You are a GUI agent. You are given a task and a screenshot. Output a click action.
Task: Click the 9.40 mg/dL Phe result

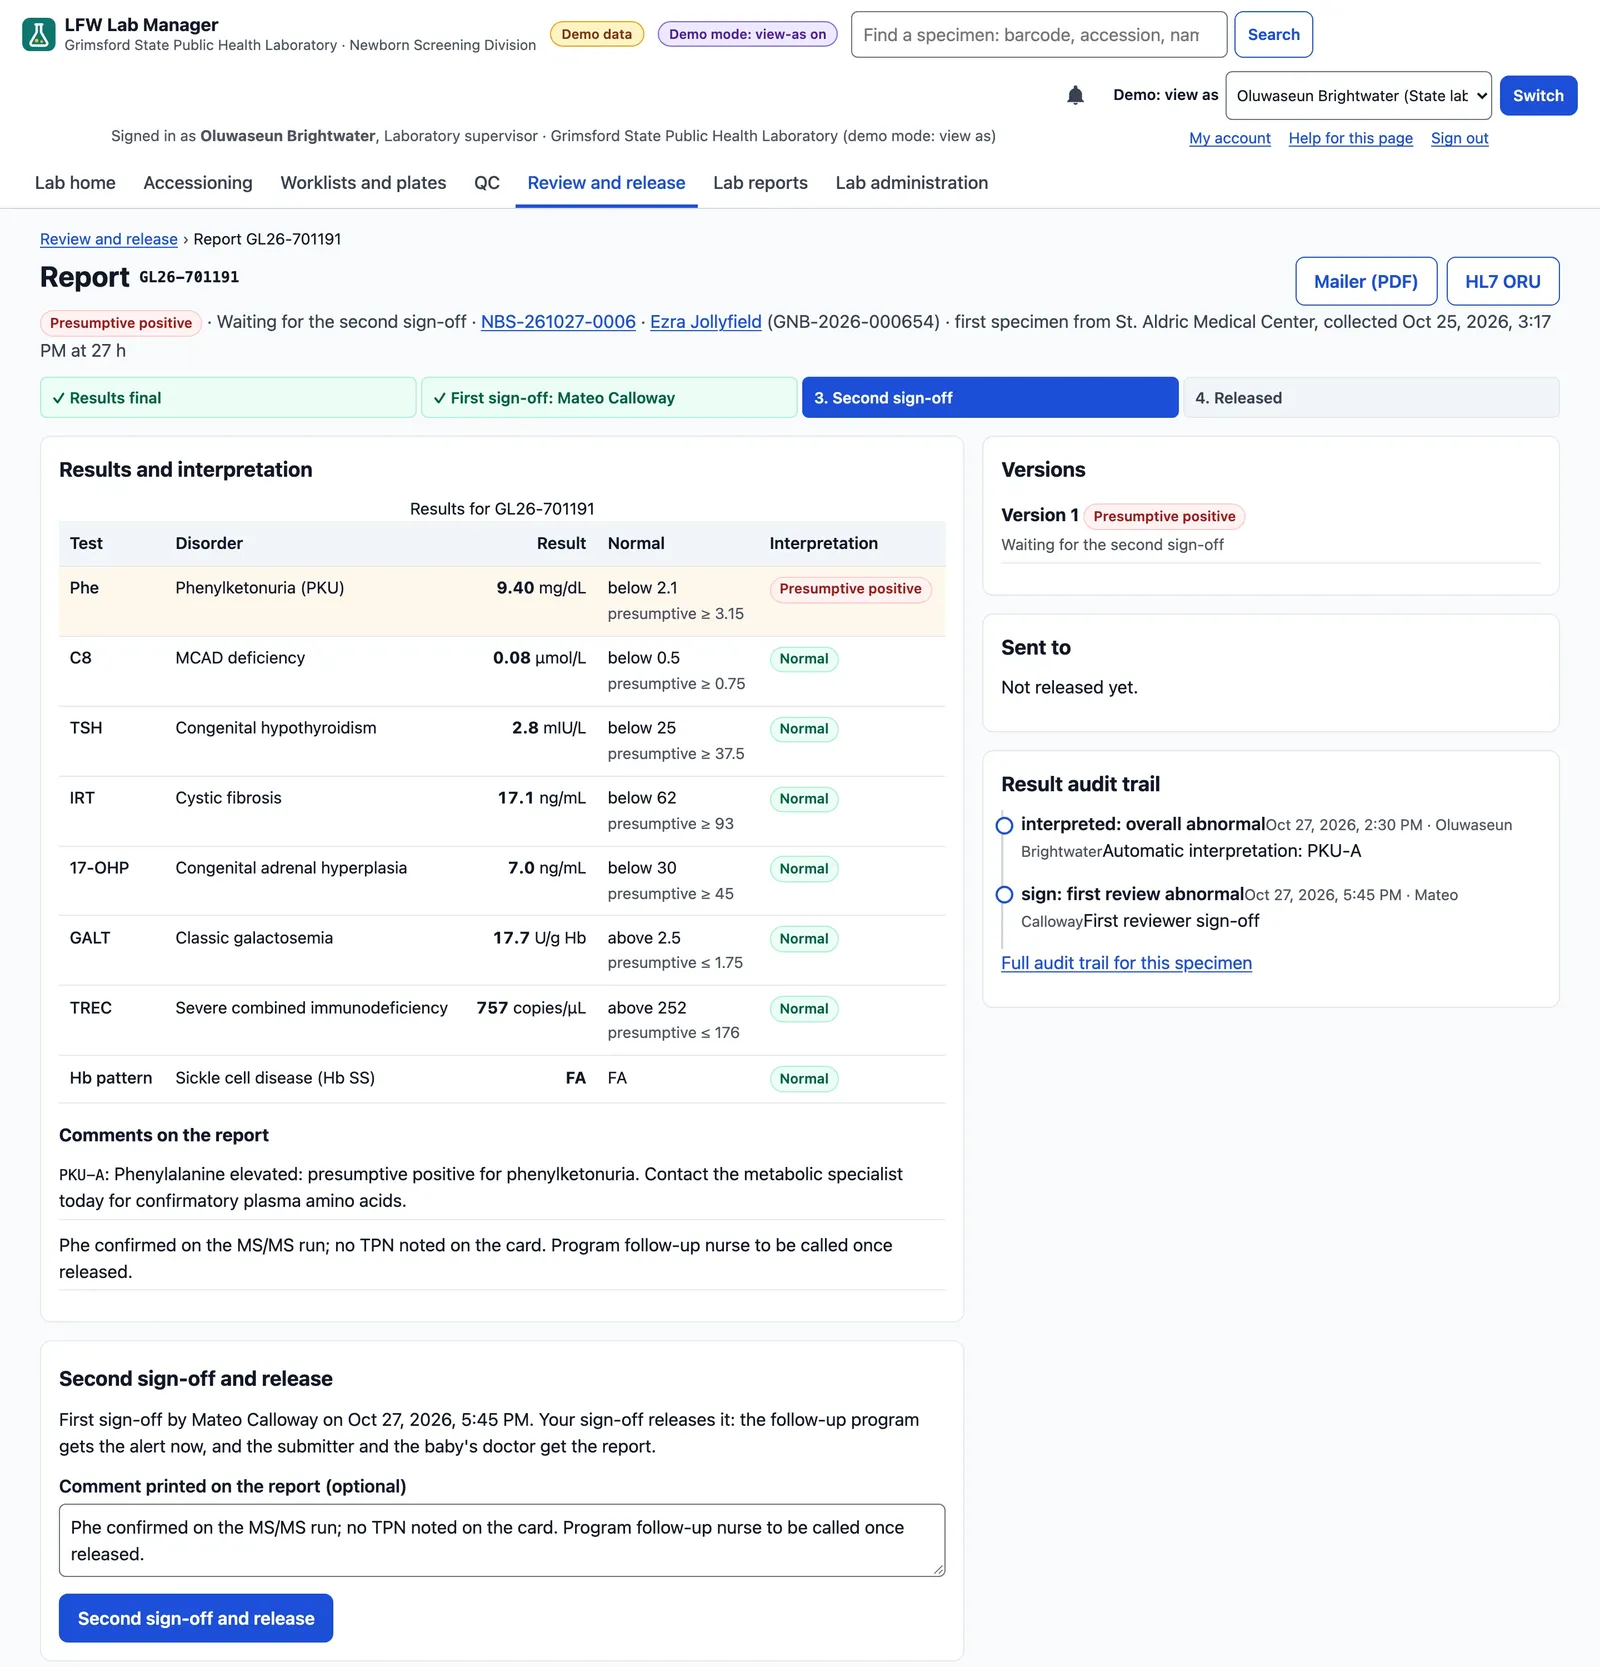point(541,588)
